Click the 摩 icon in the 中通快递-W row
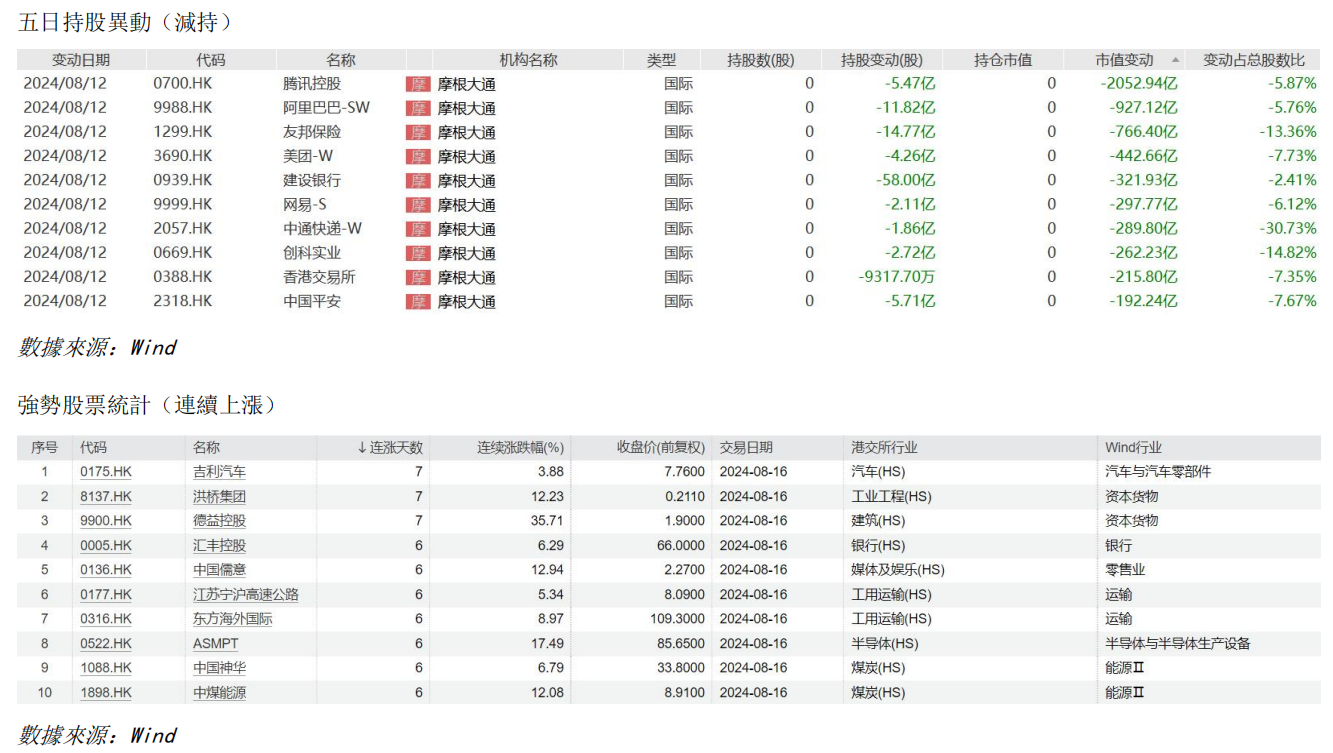 click(418, 229)
